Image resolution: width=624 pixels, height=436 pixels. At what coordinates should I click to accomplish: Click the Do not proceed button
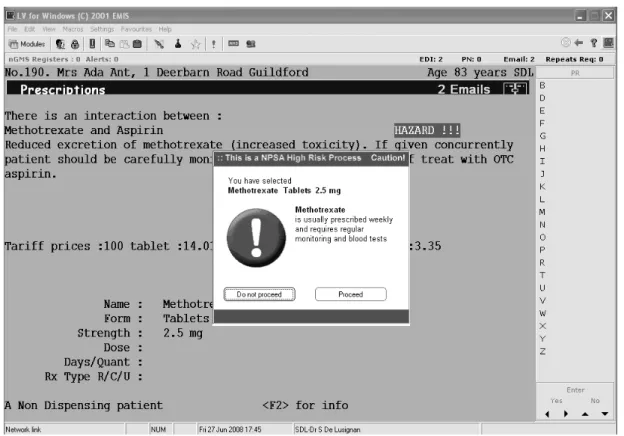[x=259, y=294]
